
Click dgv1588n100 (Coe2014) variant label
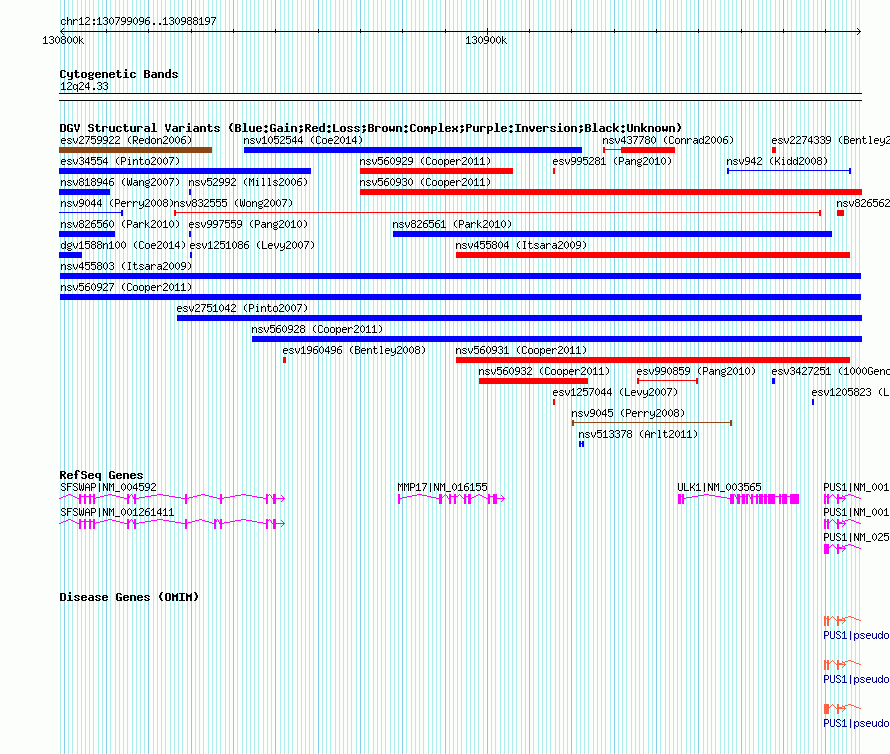coord(123,245)
